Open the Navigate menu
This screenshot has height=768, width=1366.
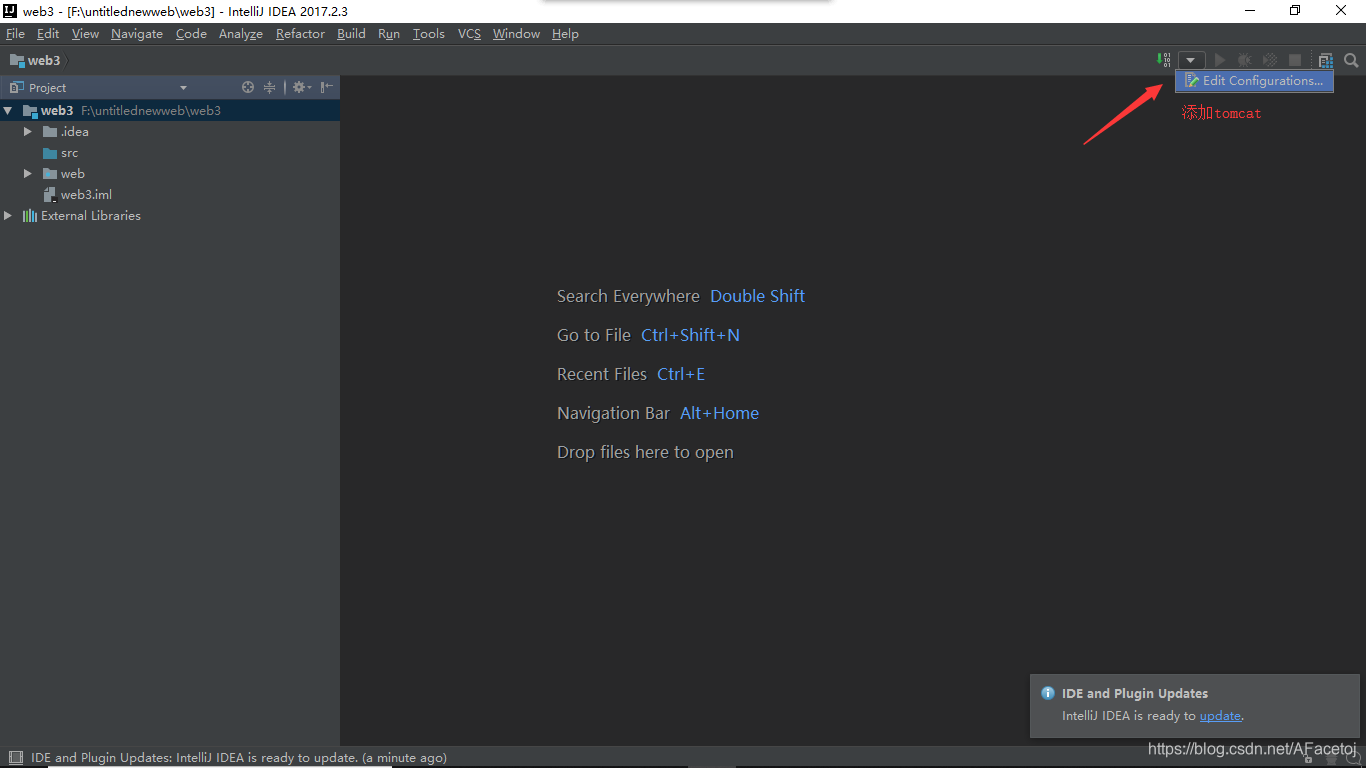click(x=137, y=34)
